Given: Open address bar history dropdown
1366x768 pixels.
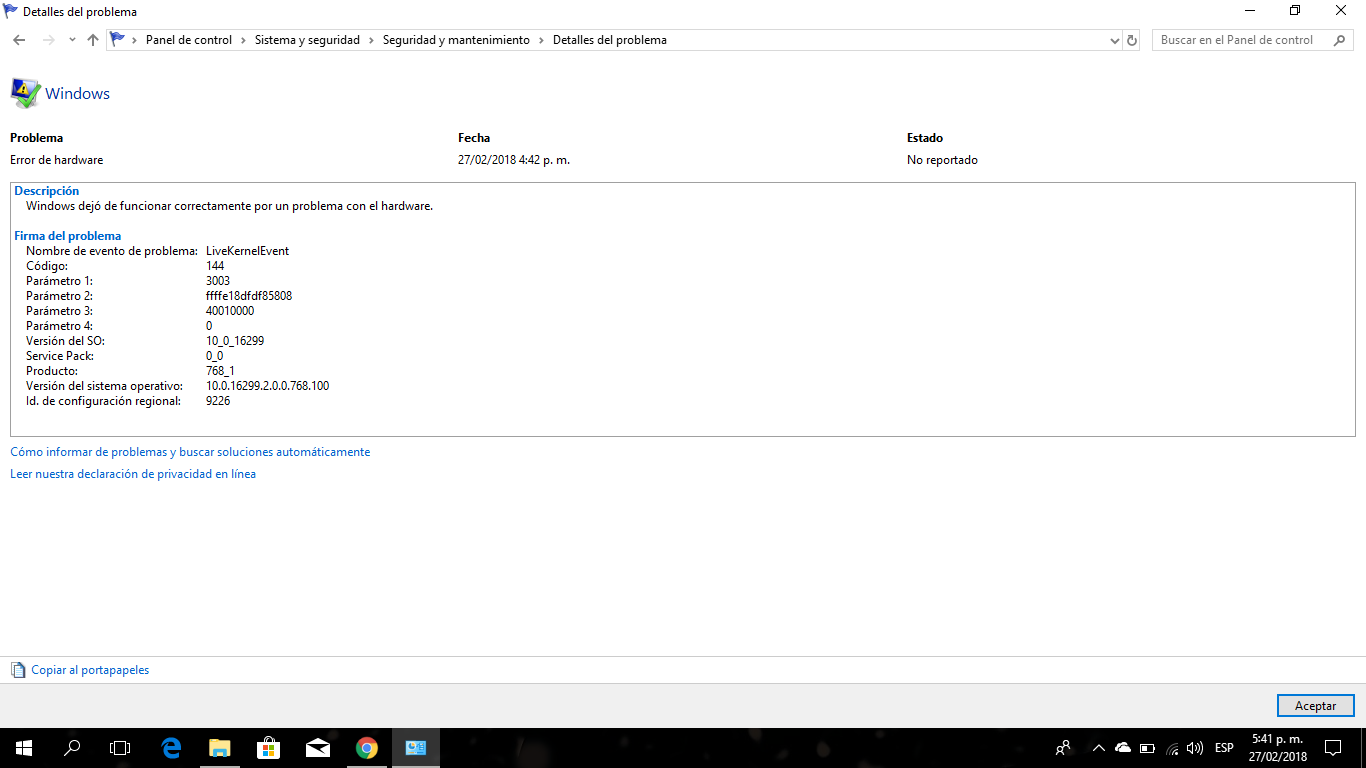Looking at the screenshot, I should pyautogui.click(x=1115, y=40).
